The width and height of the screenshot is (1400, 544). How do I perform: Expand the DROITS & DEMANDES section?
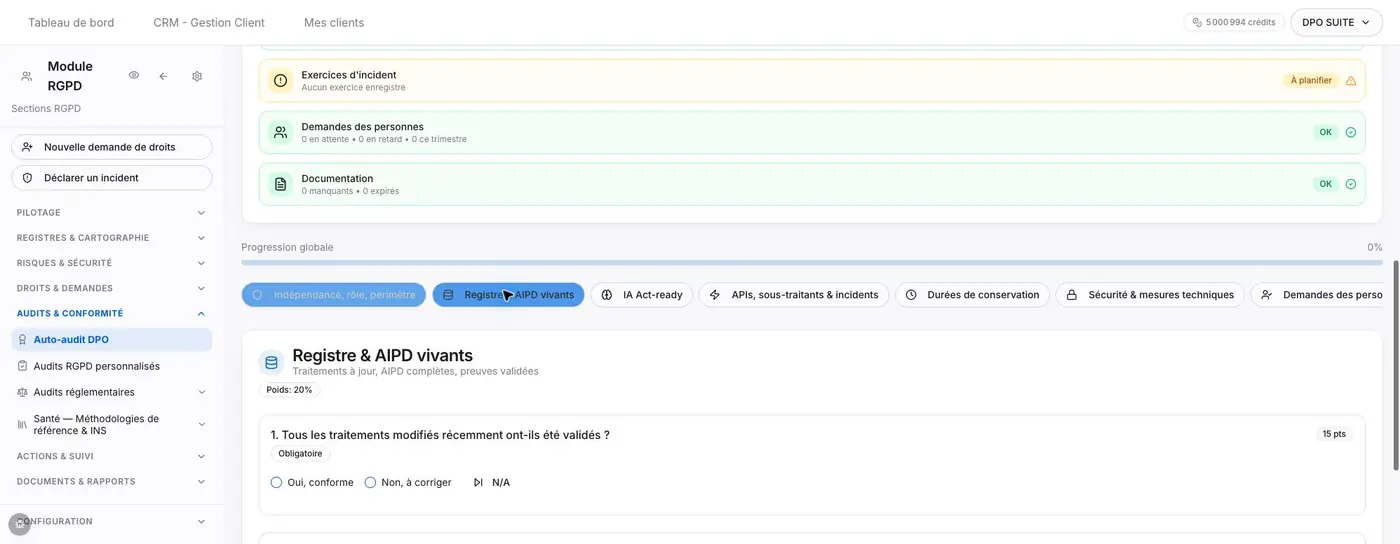click(x=112, y=288)
